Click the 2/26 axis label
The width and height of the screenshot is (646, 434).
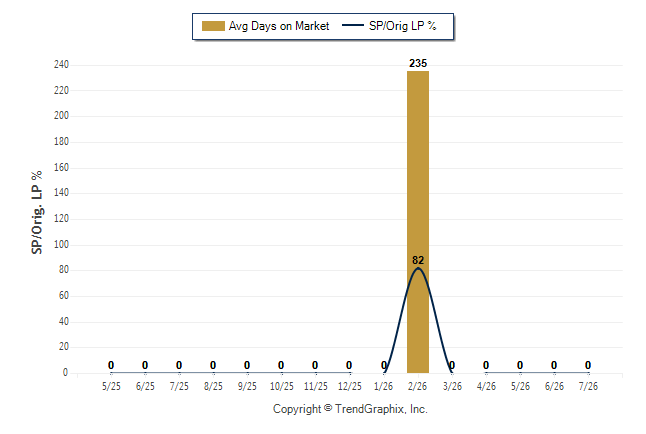click(418, 386)
